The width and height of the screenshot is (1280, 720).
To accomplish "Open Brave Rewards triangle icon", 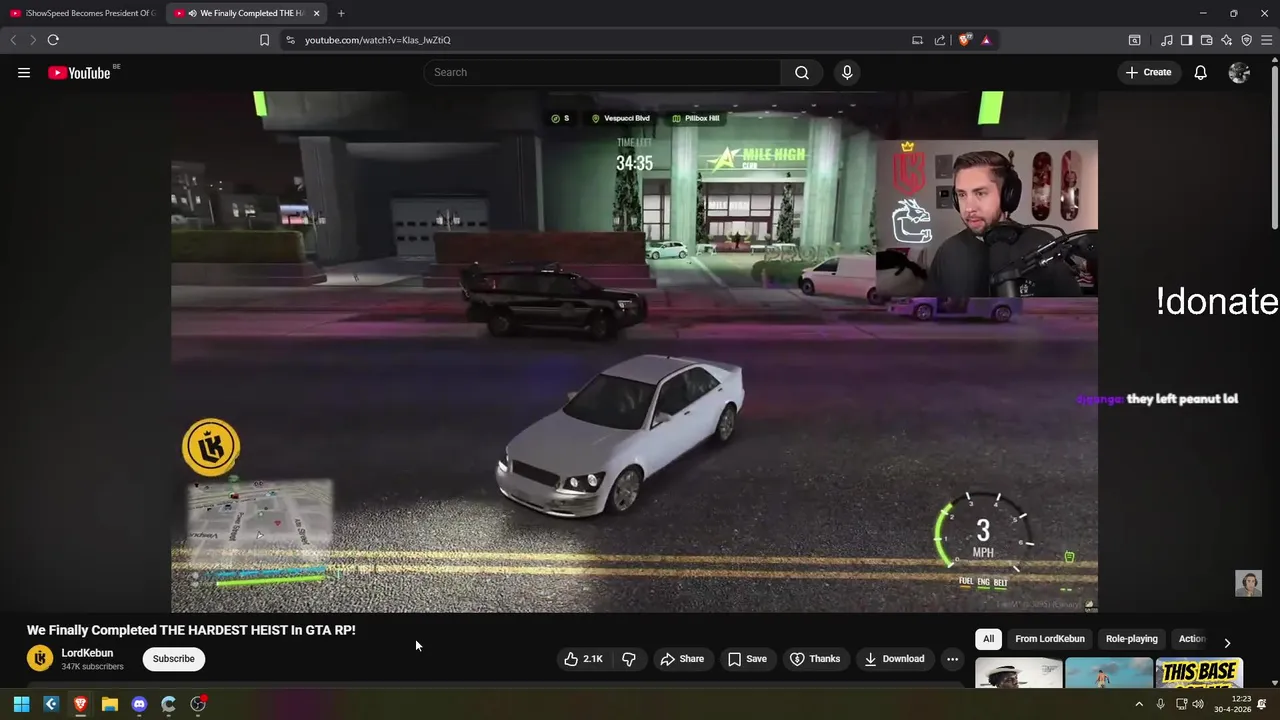I will tap(986, 40).
